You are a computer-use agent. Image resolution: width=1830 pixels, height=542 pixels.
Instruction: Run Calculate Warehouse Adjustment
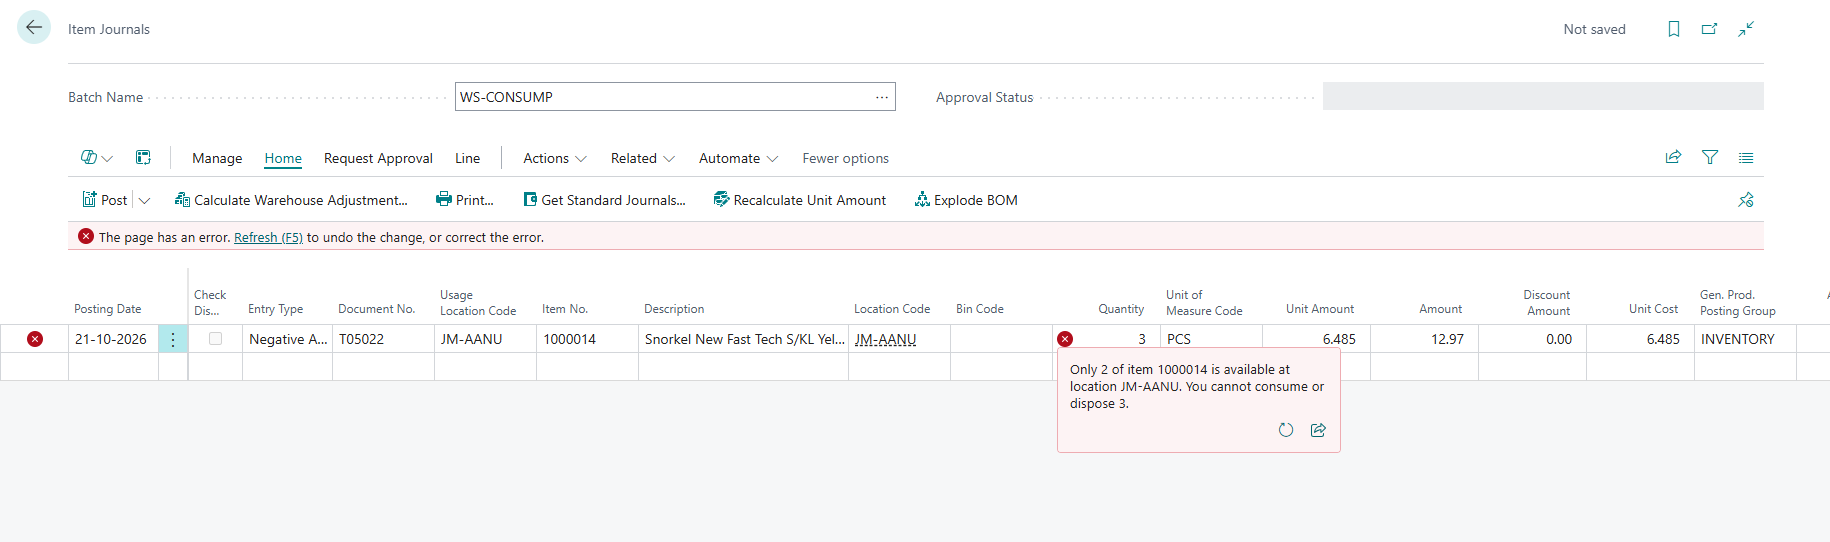[x=291, y=200]
